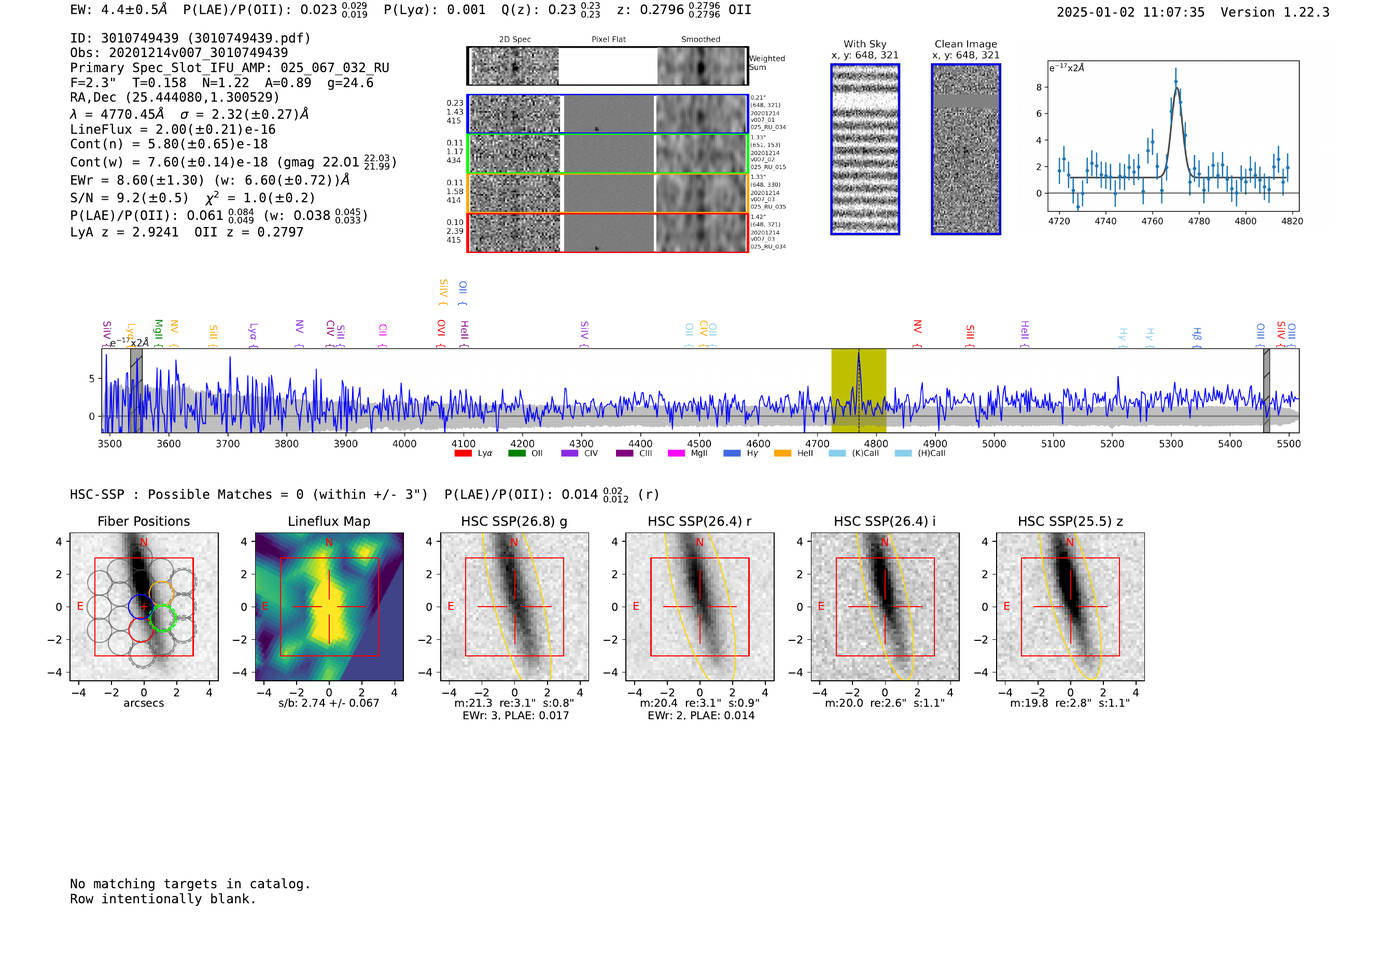
Task: Click the ID 3010749439 text line
Action: point(190,38)
